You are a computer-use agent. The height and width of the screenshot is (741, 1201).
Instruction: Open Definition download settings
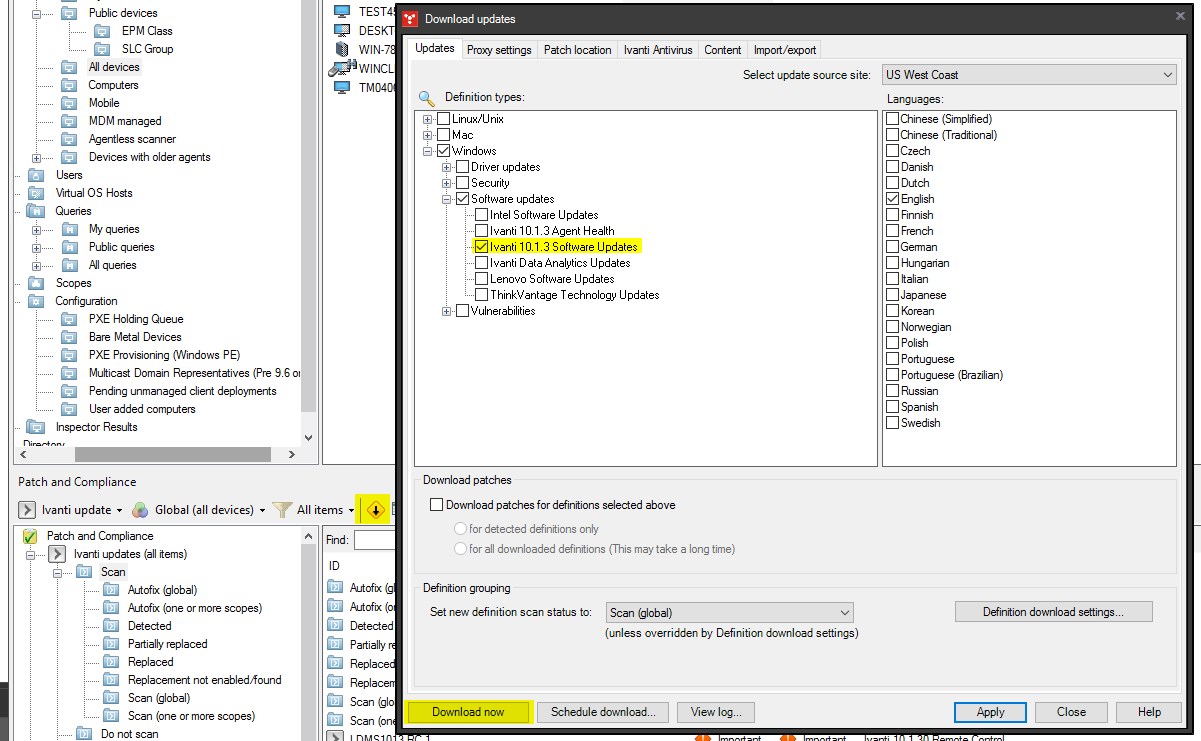click(1053, 611)
